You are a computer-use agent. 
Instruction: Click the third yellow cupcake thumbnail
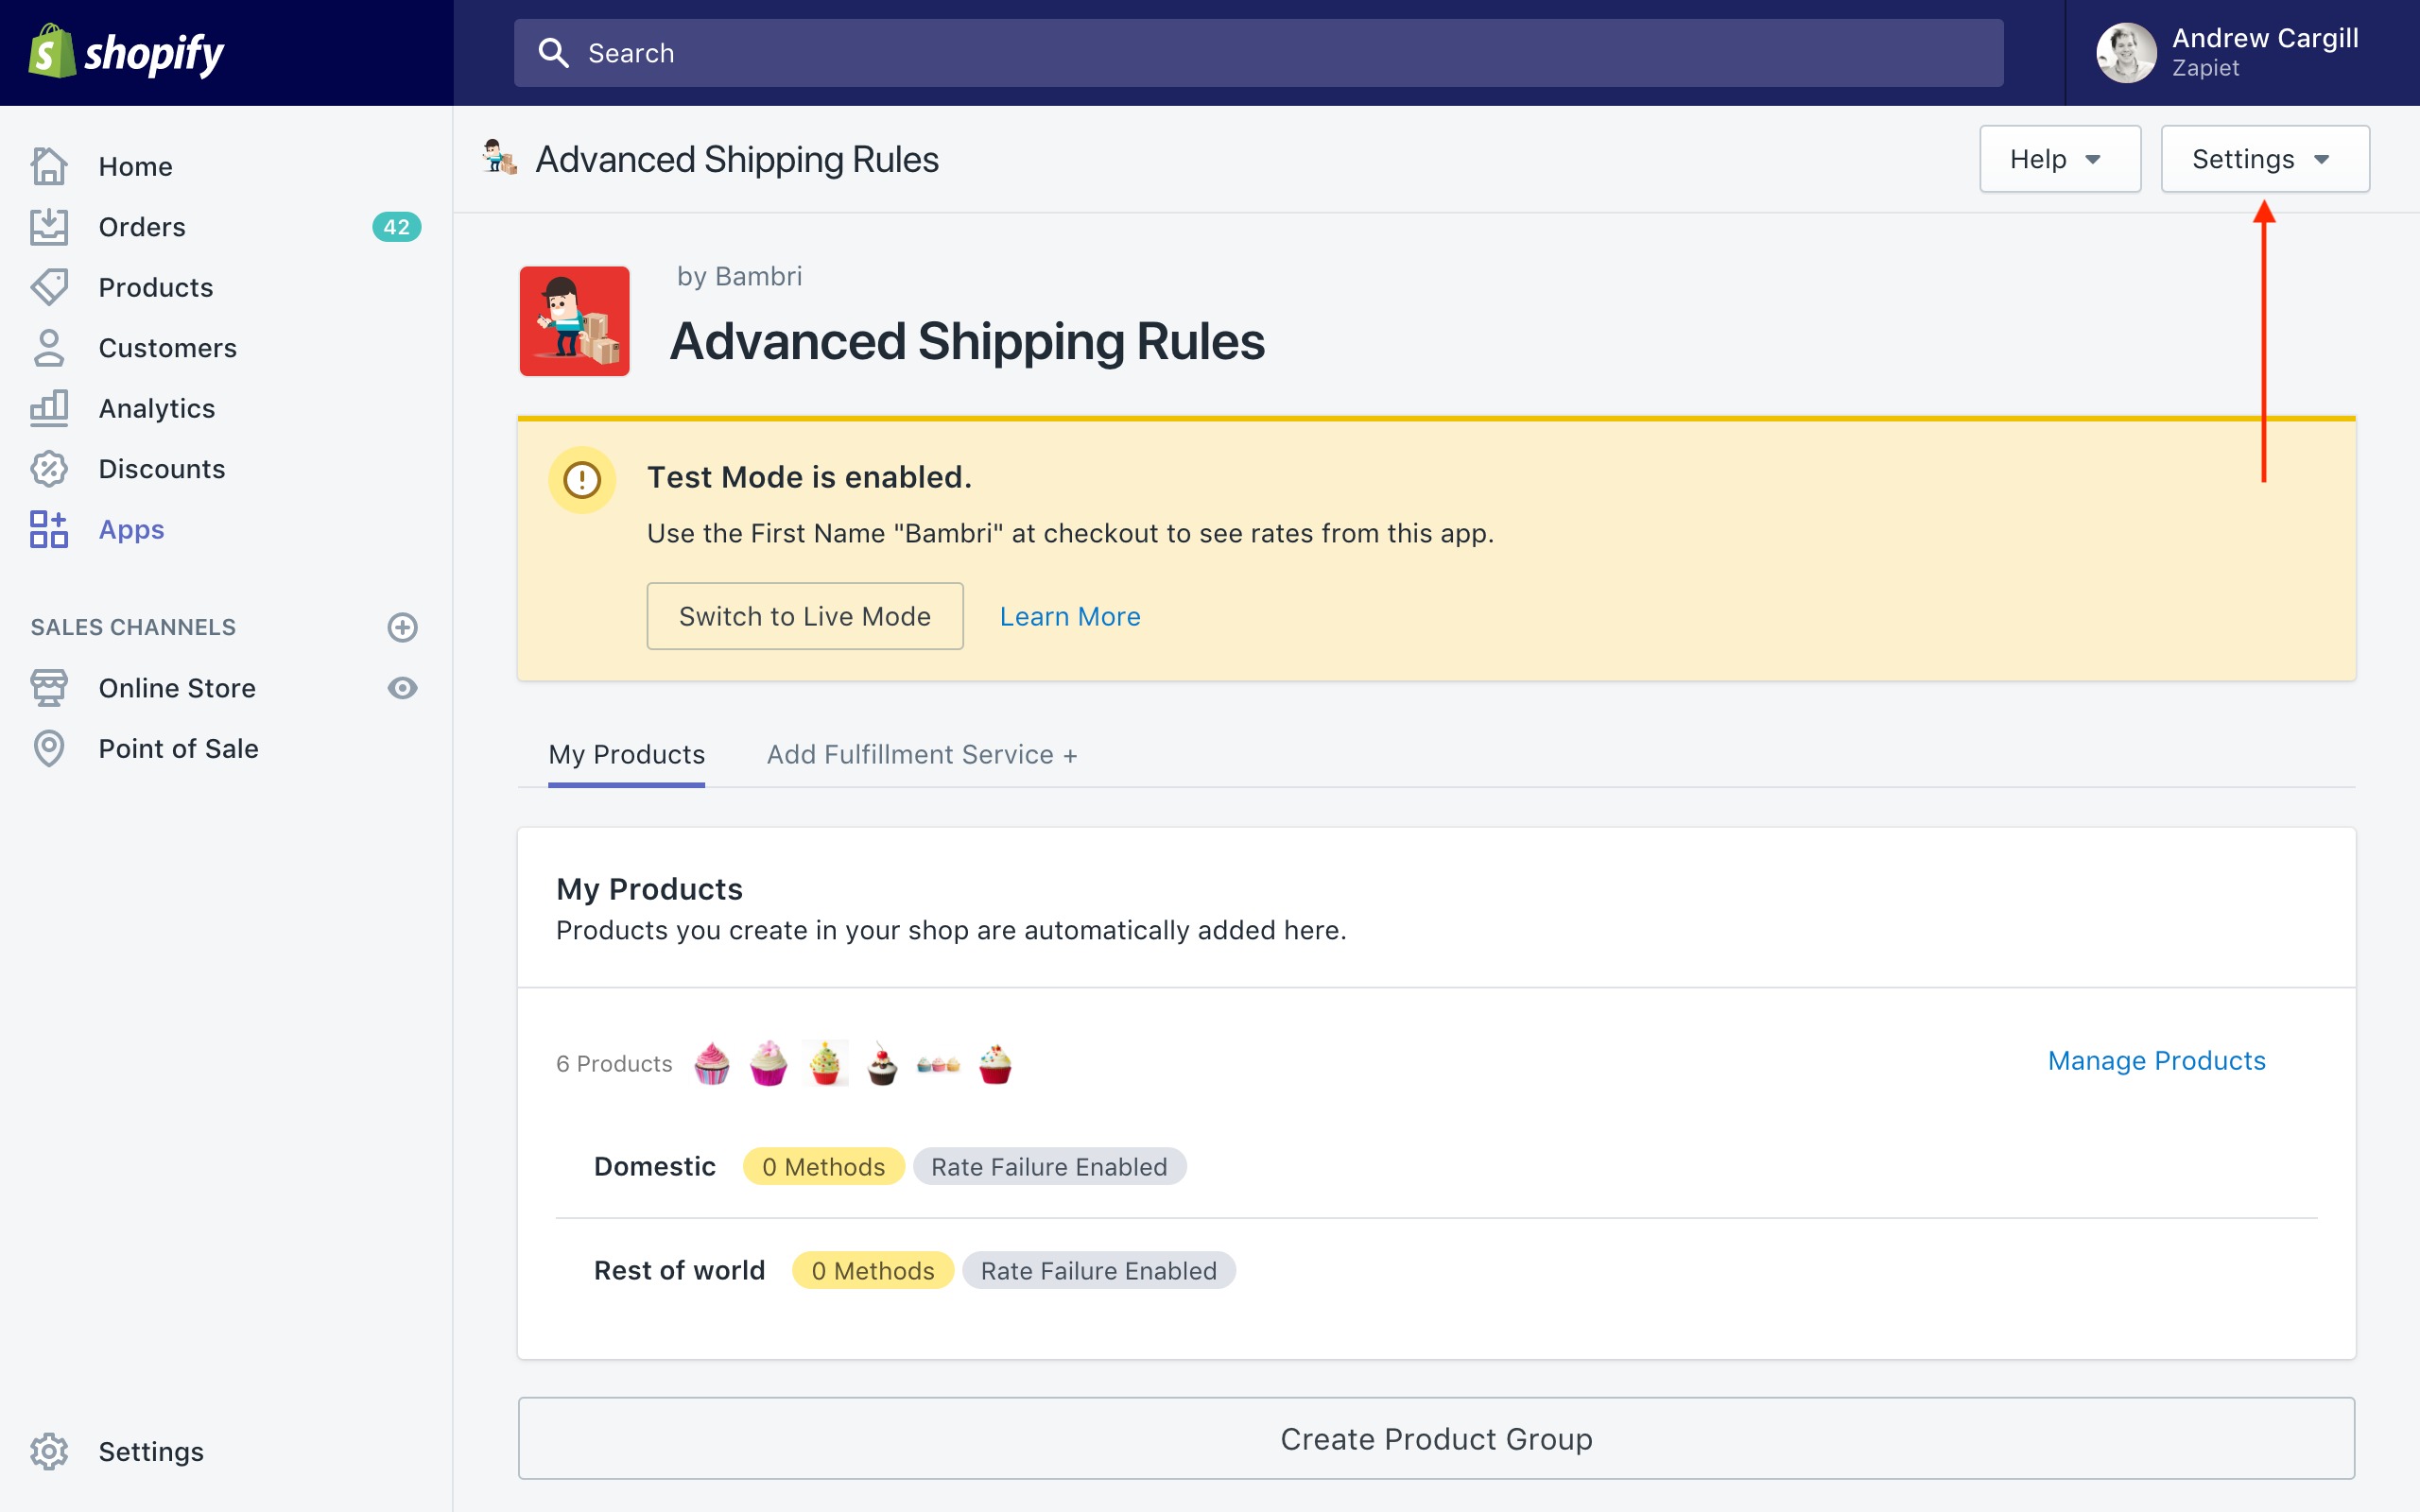point(825,1063)
